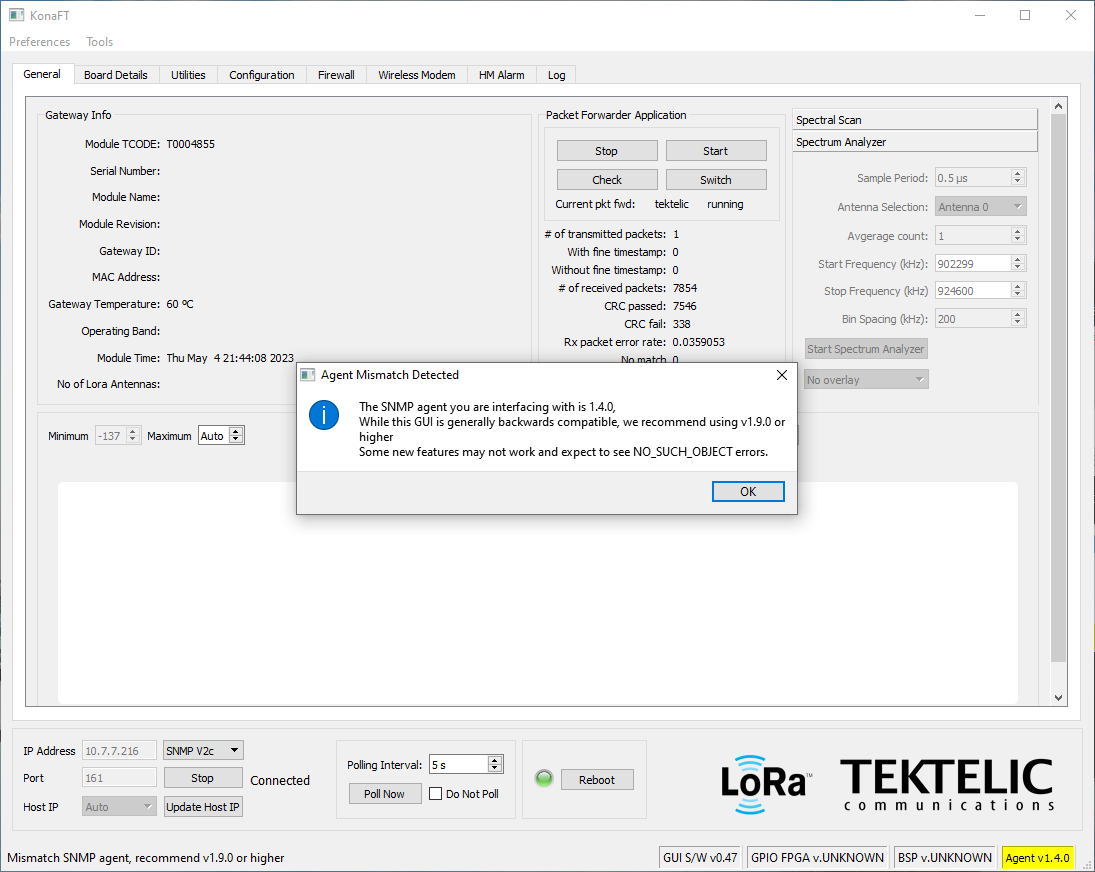Click the BSP v.UNKNOWN status entry
Viewport: 1095px width, 872px height.
(945, 857)
